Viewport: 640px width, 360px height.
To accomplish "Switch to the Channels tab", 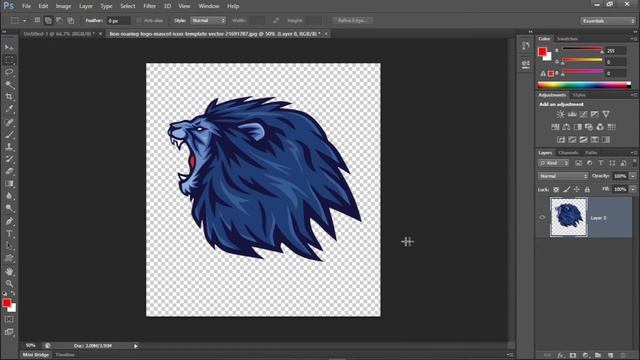I will (568, 153).
